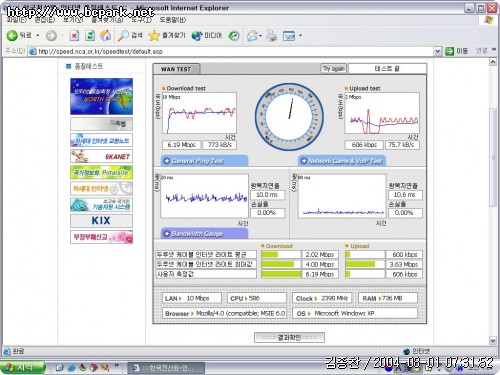Click the LAN 10 Mbps info field
The image size is (500, 375).
(192, 298)
